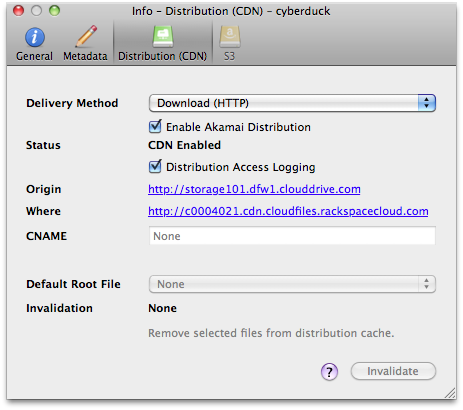Open the c0004021.cdn.cloudfiles.rackspacecloud.com link
The height and width of the screenshot is (410, 463).
click(288, 211)
